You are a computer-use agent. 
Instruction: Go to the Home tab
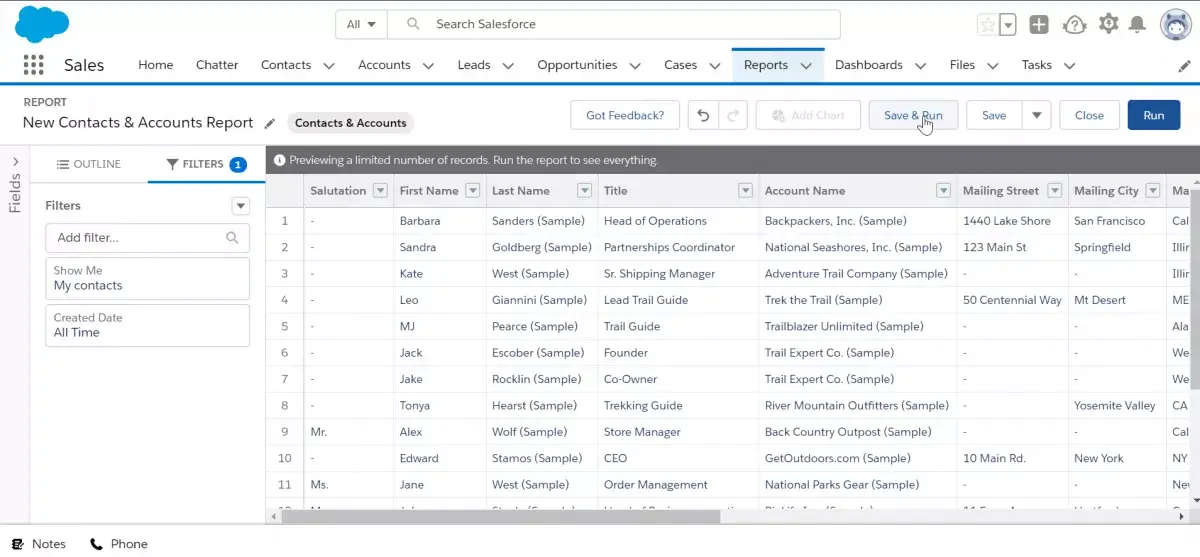(155, 65)
